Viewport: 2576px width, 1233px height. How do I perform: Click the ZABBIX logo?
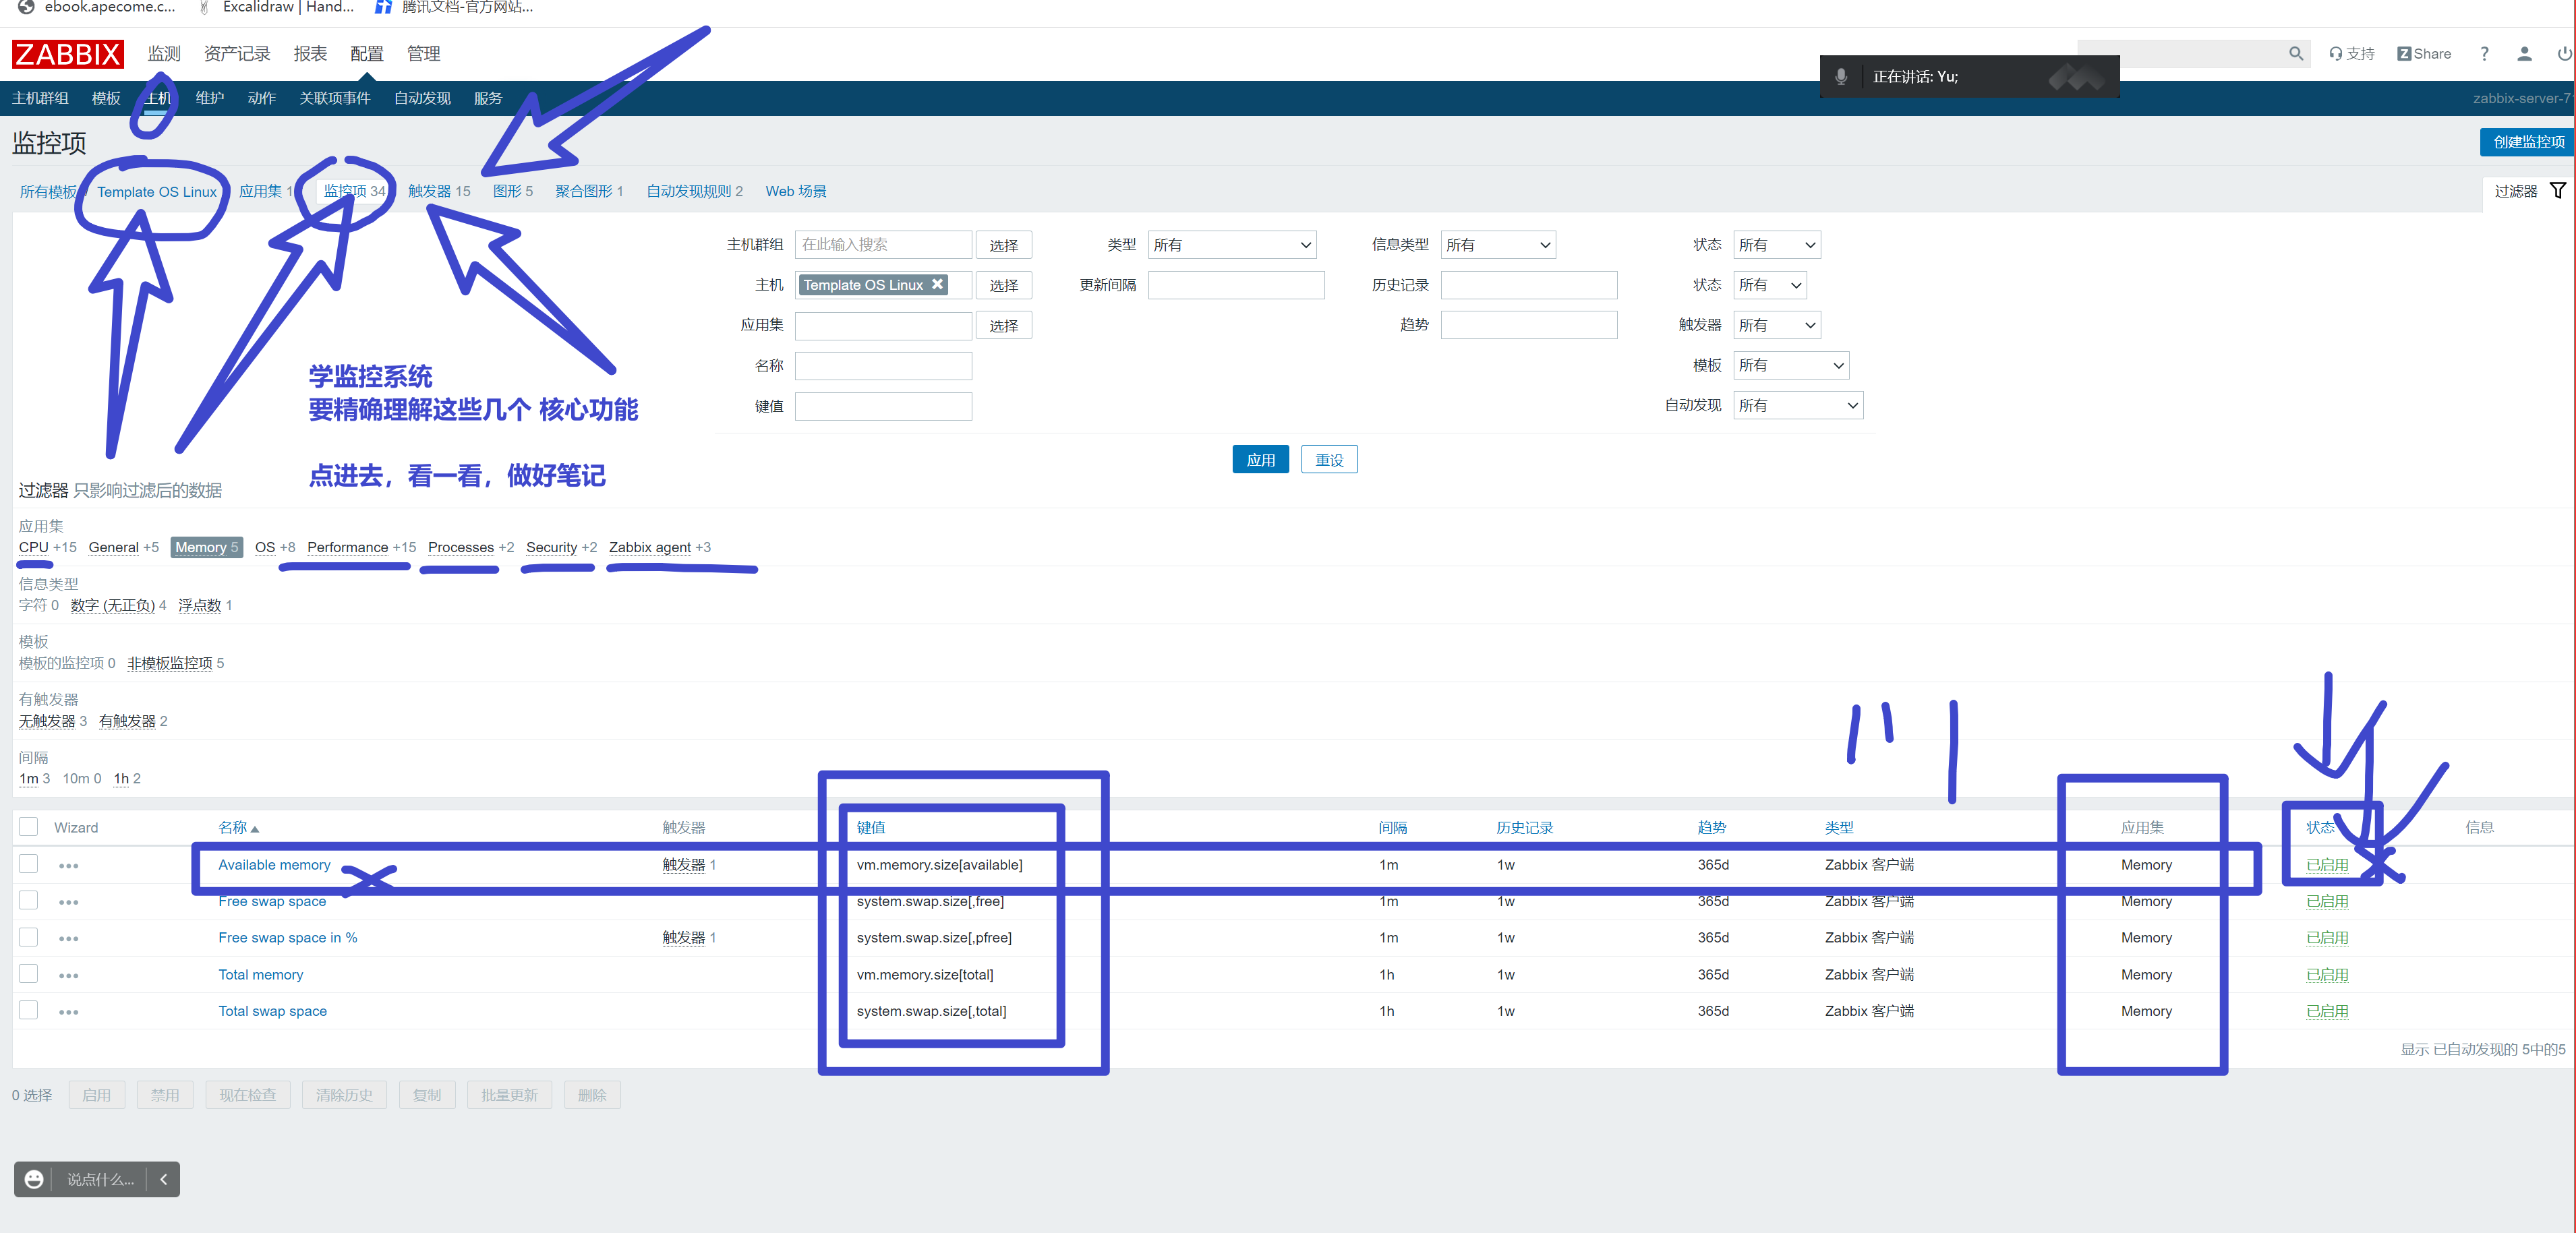pos(68,53)
